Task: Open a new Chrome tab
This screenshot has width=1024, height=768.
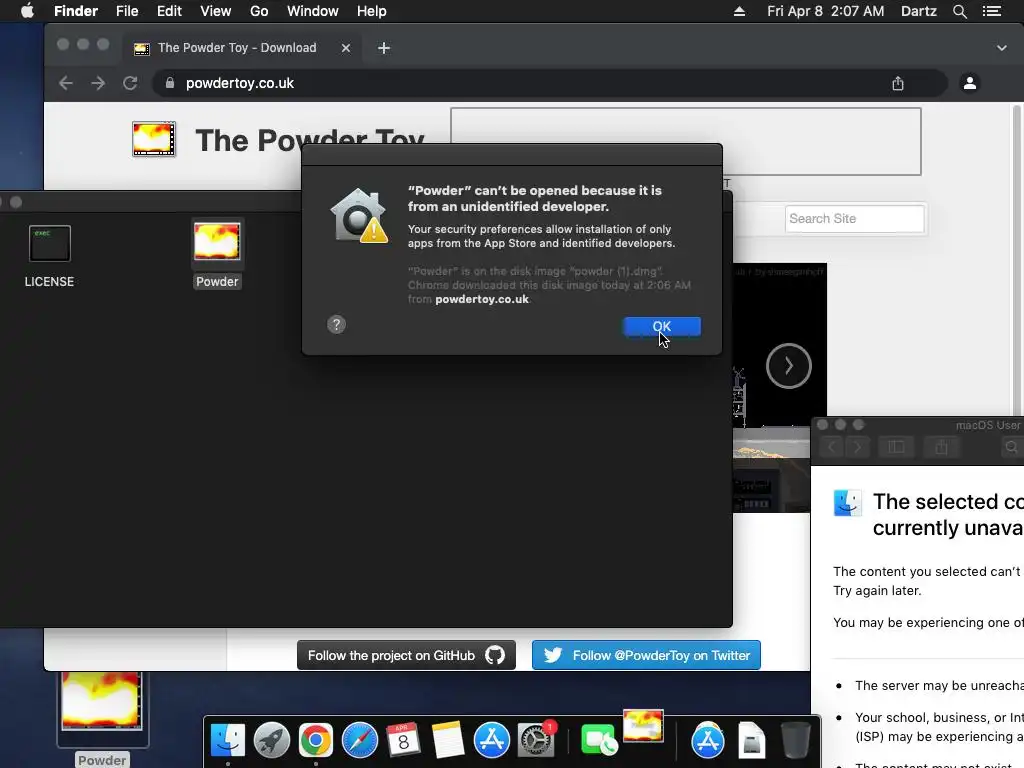Action: (x=384, y=48)
